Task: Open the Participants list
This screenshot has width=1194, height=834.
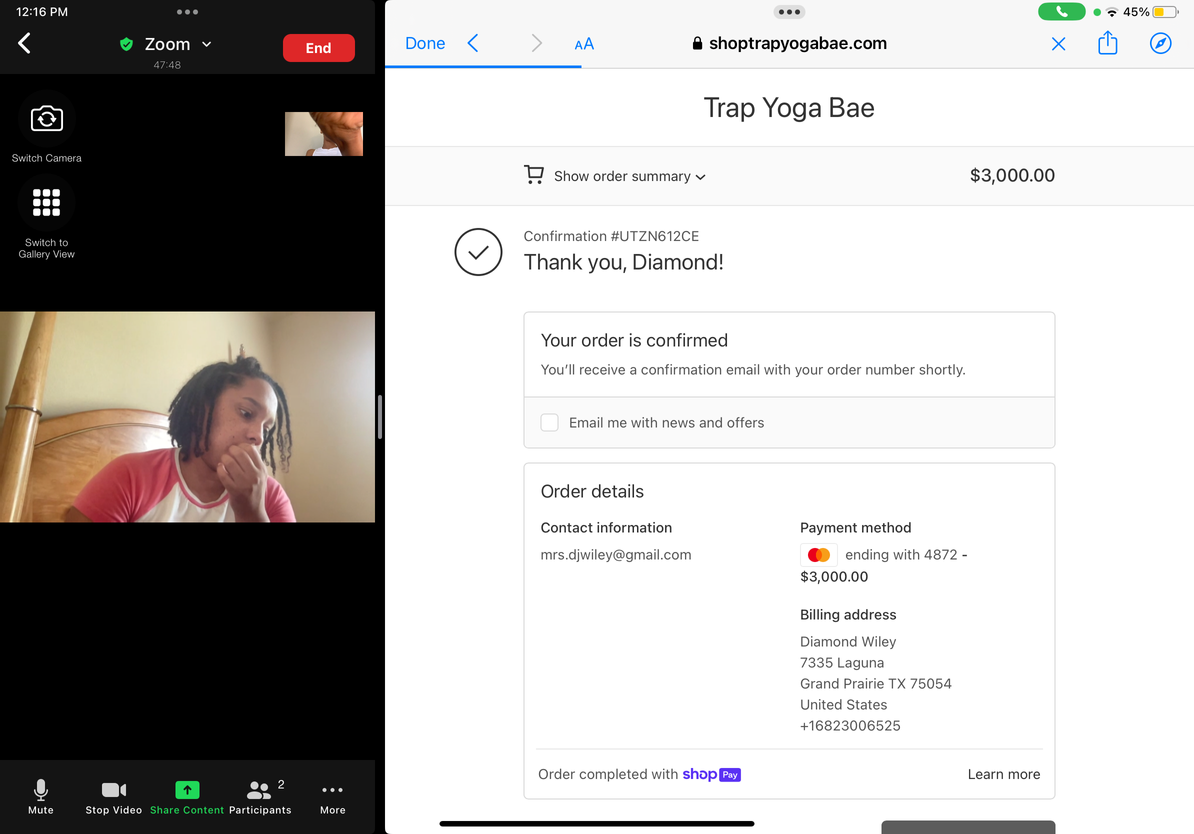Action: pos(260,797)
